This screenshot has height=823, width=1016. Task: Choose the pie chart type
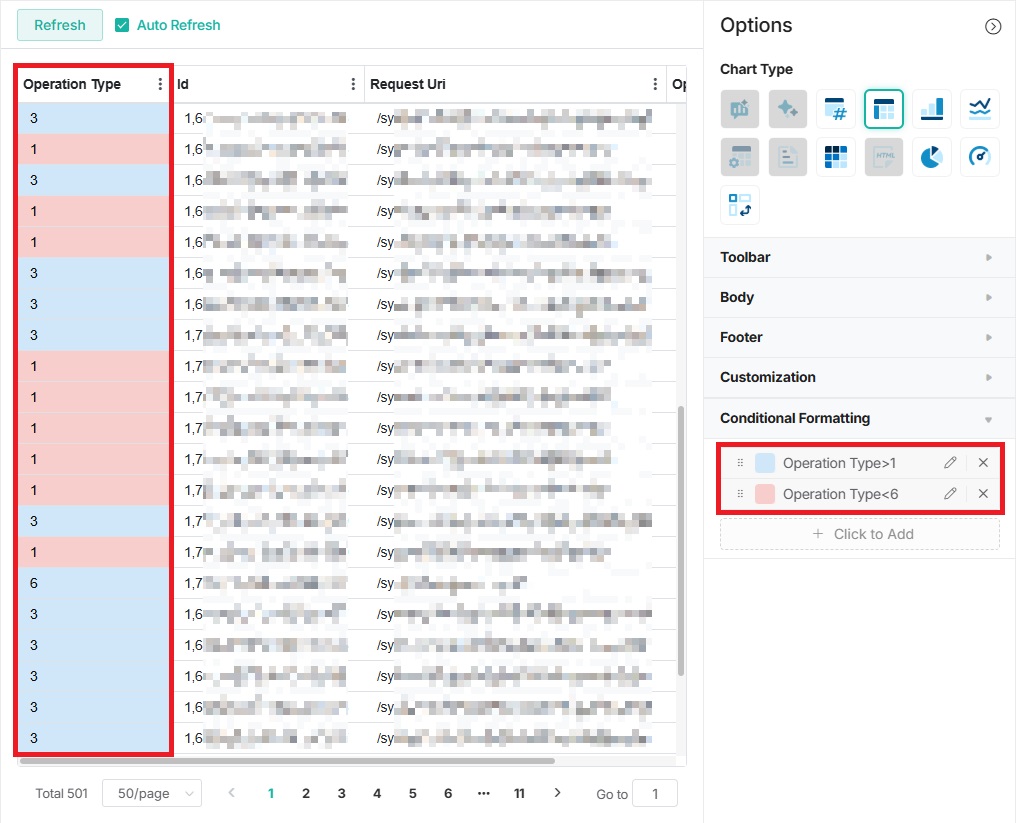coord(929,157)
